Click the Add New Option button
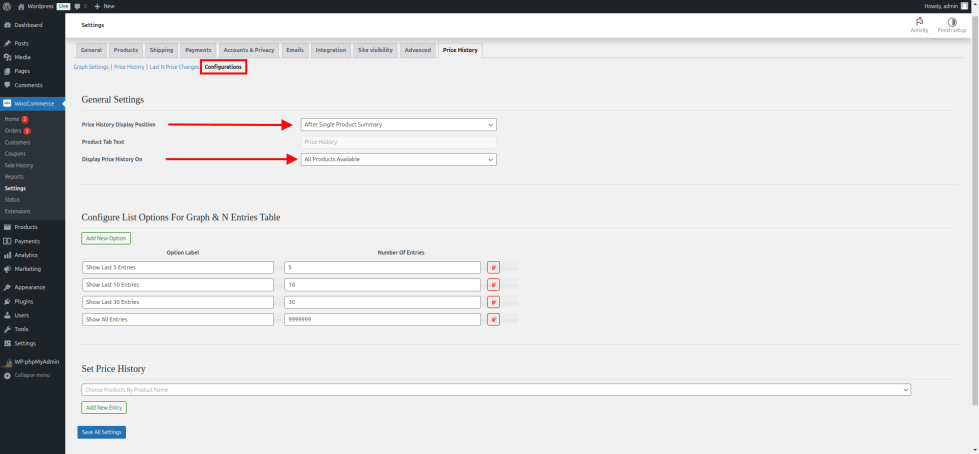The height and width of the screenshot is (454, 979). click(106, 238)
